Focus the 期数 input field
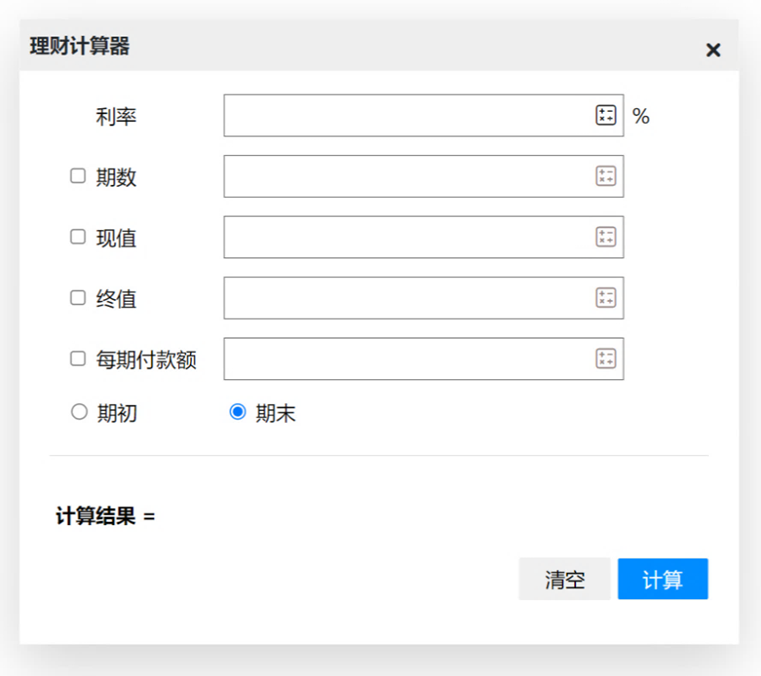Image resolution: width=761 pixels, height=676 pixels. pyautogui.click(x=424, y=176)
